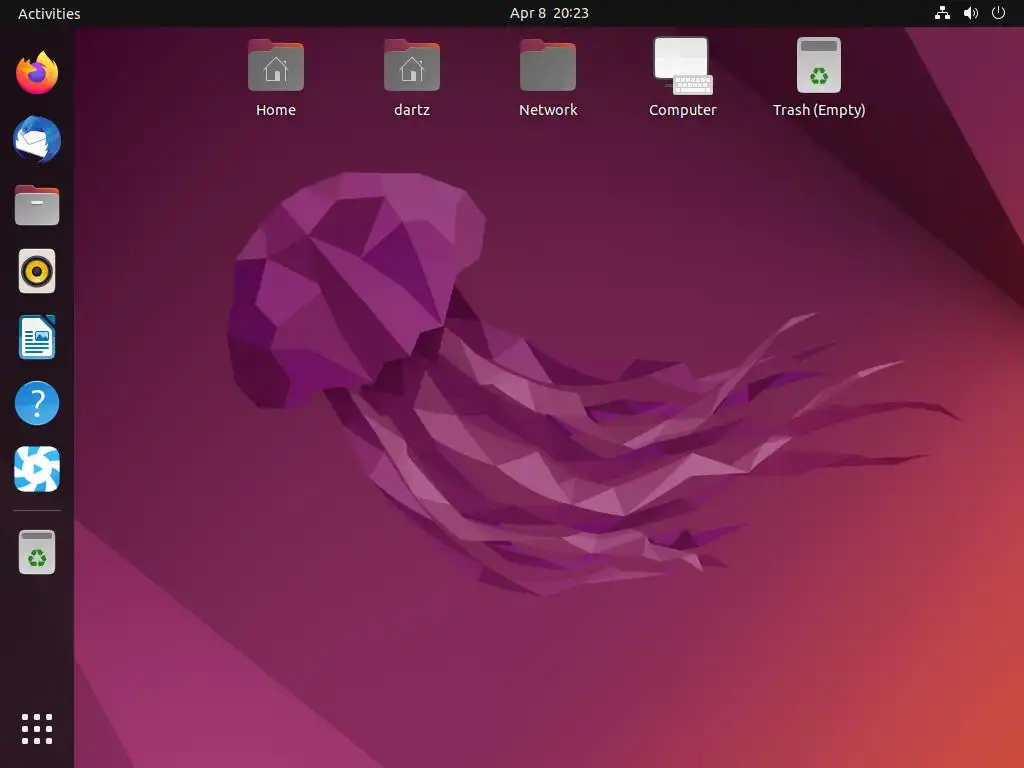Select the Network folder on the desktop
The image size is (1024, 768).
(547, 66)
